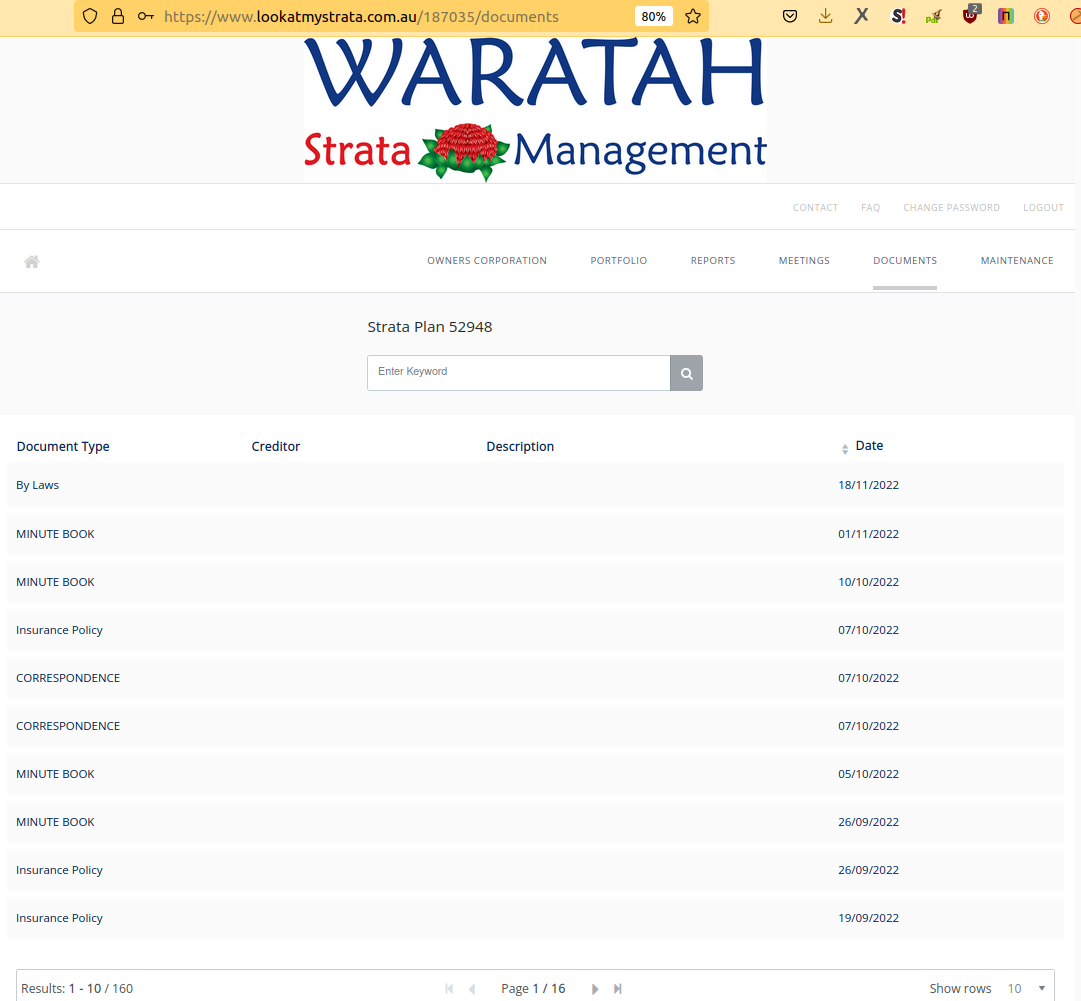Go to the home icon
Screen dimensions: 1081x1001
pyautogui.click(x=32, y=261)
